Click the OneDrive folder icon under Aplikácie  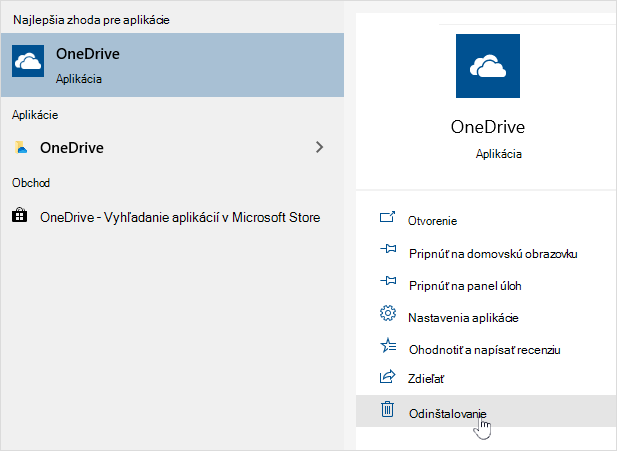21,147
